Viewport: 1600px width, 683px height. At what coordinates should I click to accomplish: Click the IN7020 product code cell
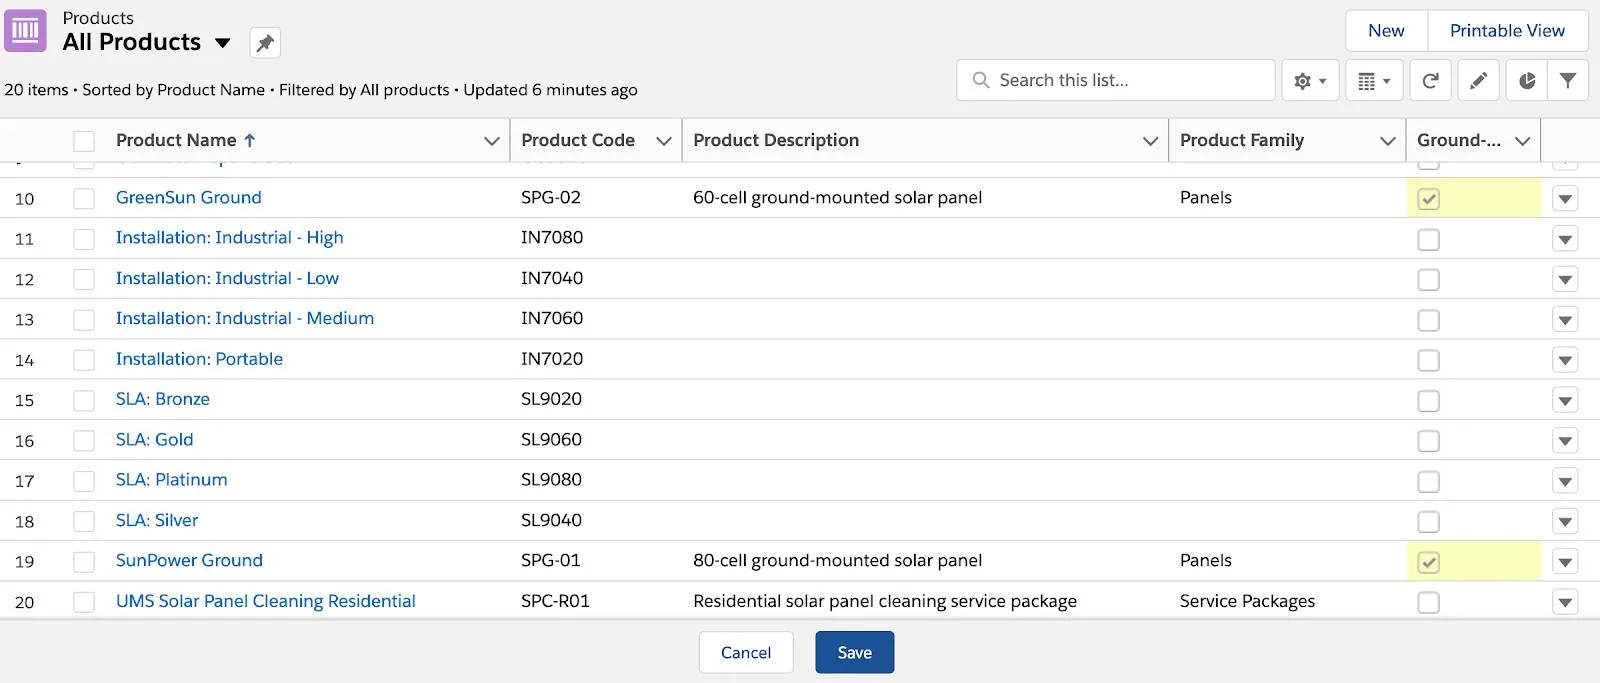pyautogui.click(x=552, y=359)
